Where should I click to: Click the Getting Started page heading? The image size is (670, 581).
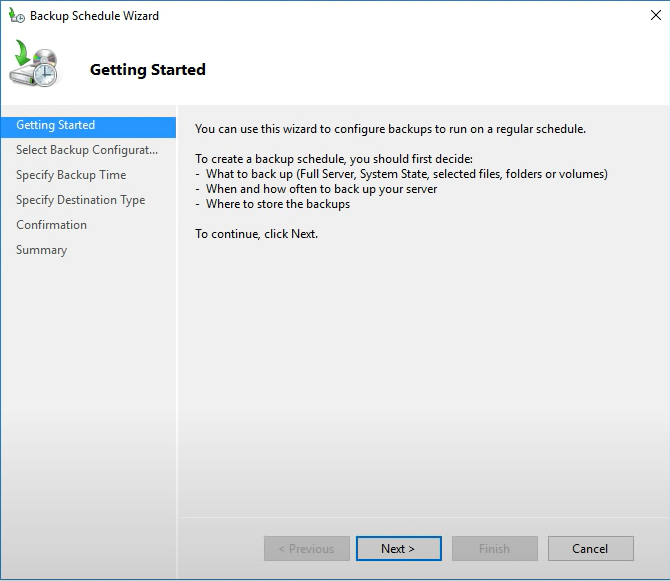[x=148, y=70]
